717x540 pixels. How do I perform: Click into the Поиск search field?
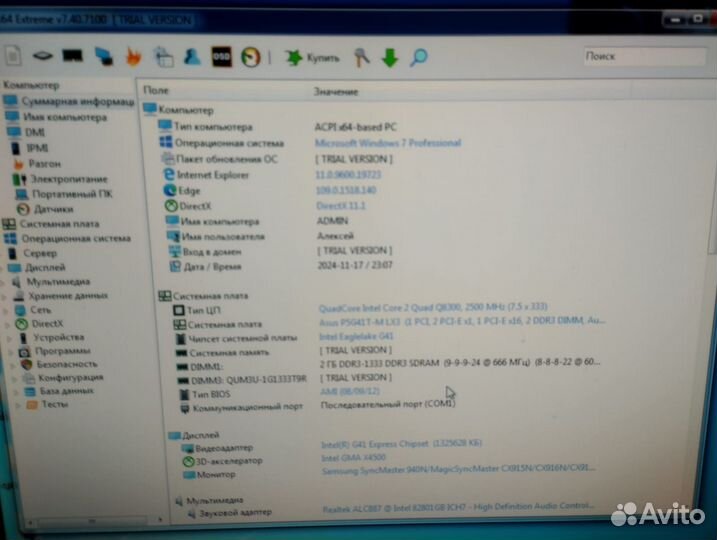coord(640,57)
